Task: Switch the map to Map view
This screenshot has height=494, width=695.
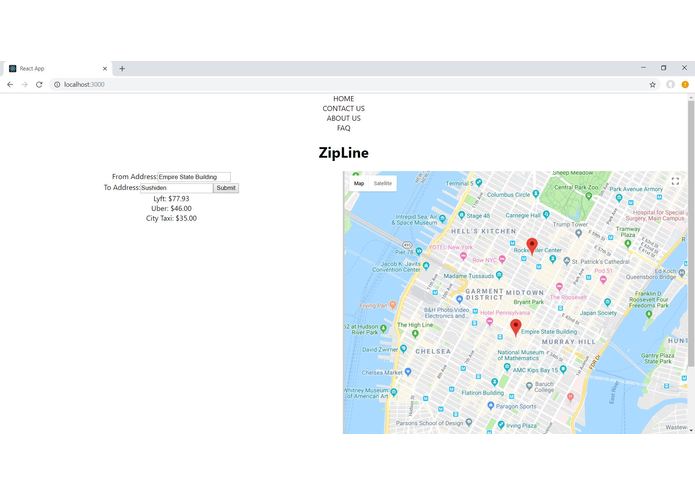Action: (359, 183)
